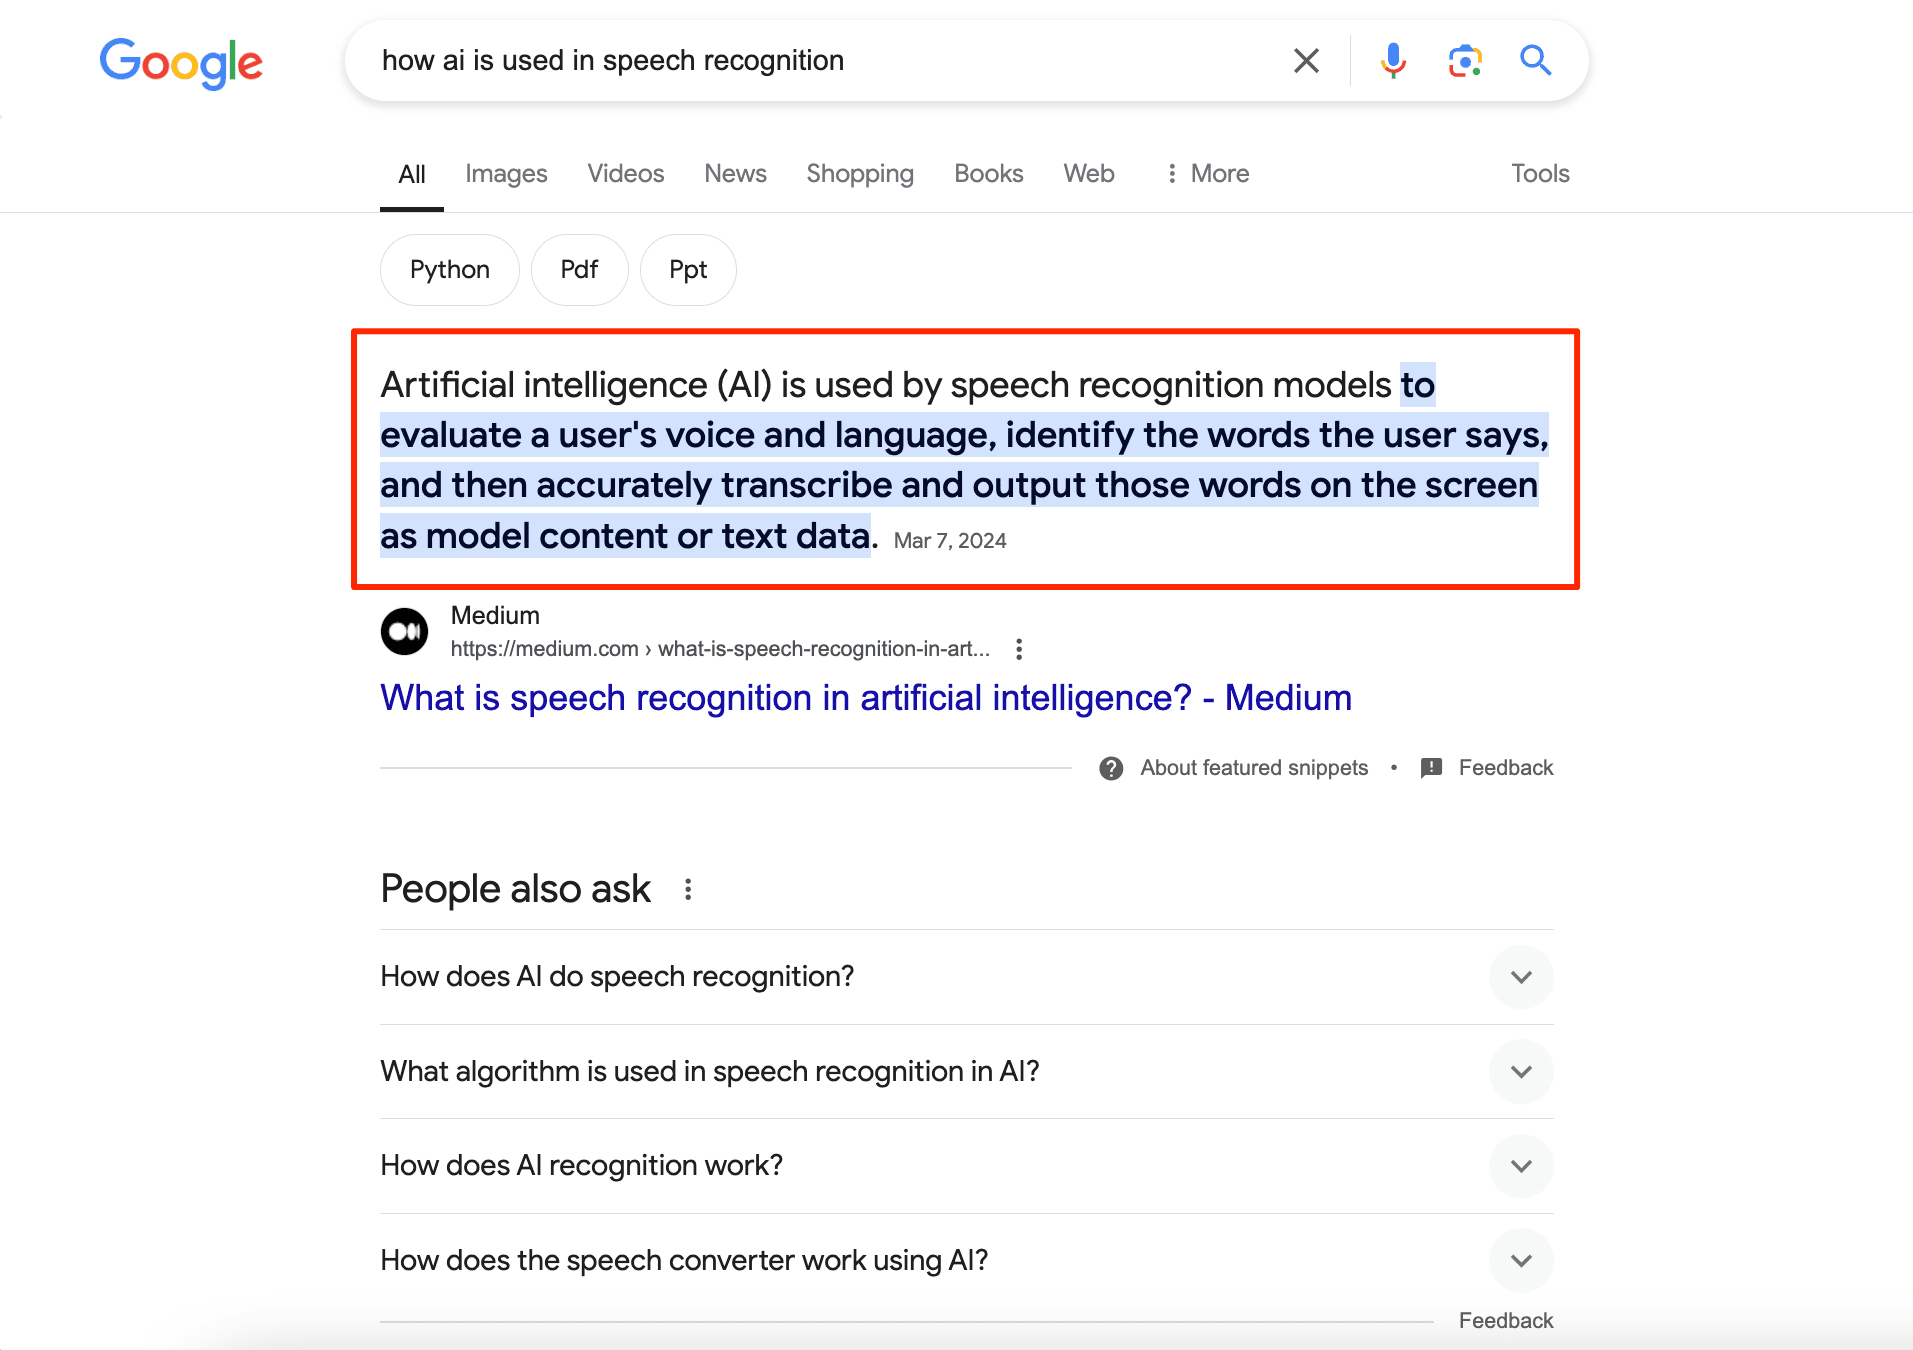Clear the search query with the X
The height and width of the screenshot is (1350, 1913).
coord(1305,60)
